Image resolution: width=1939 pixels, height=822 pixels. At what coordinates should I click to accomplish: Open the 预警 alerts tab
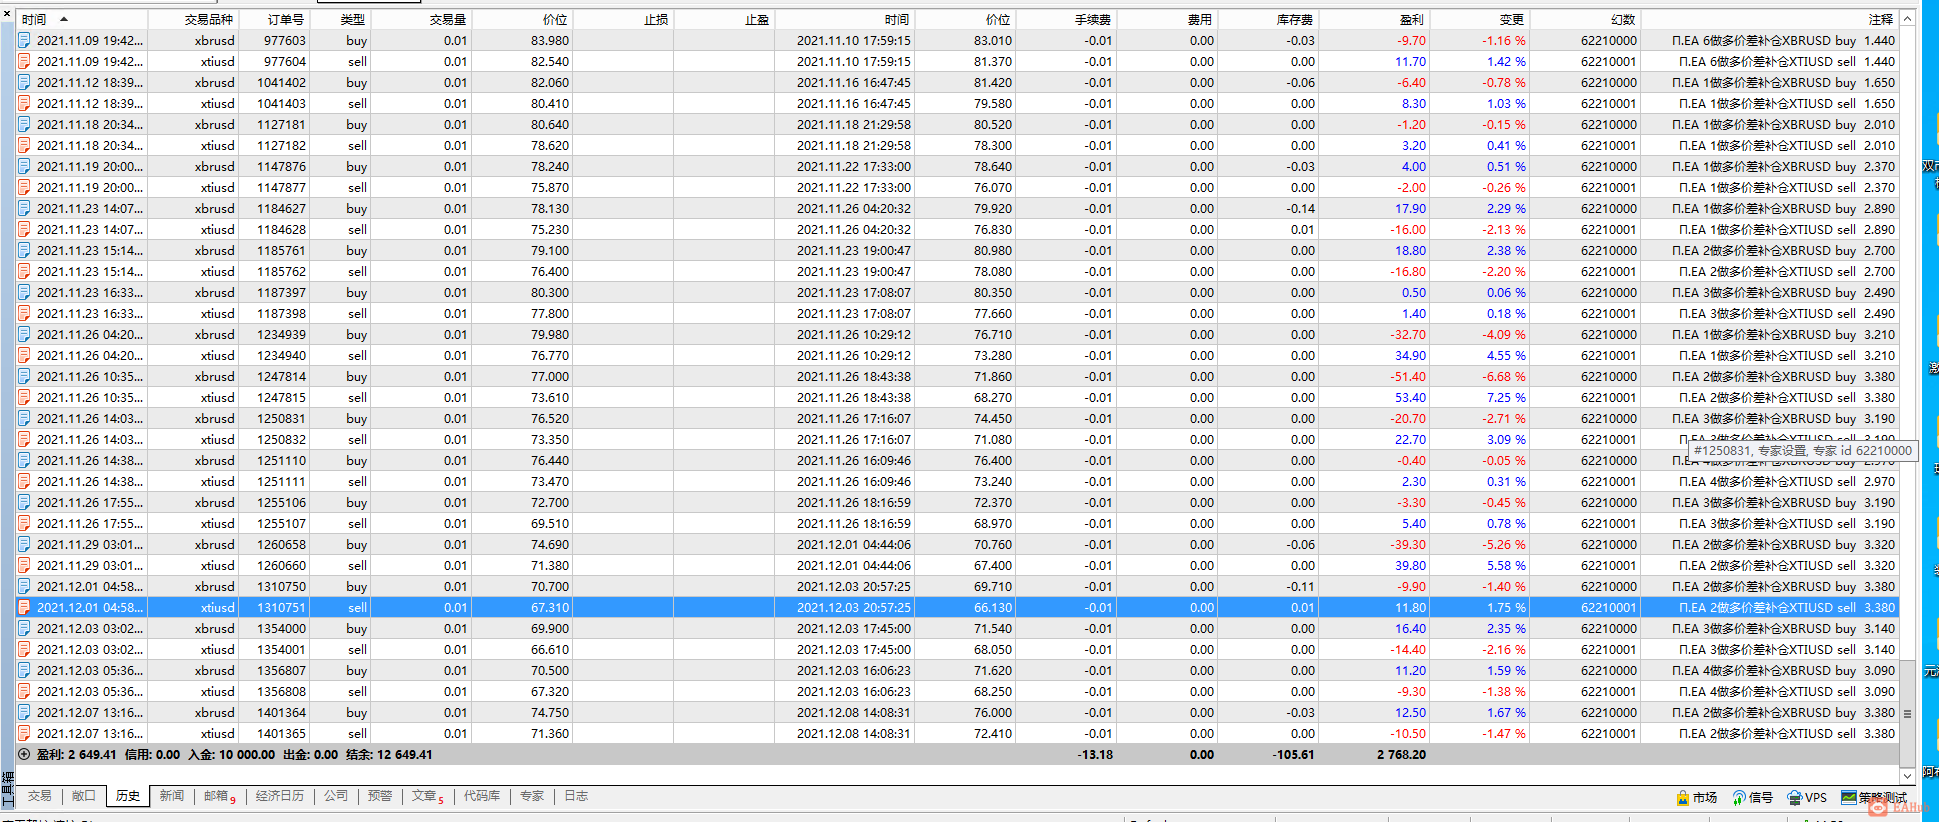(x=380, y=796)
